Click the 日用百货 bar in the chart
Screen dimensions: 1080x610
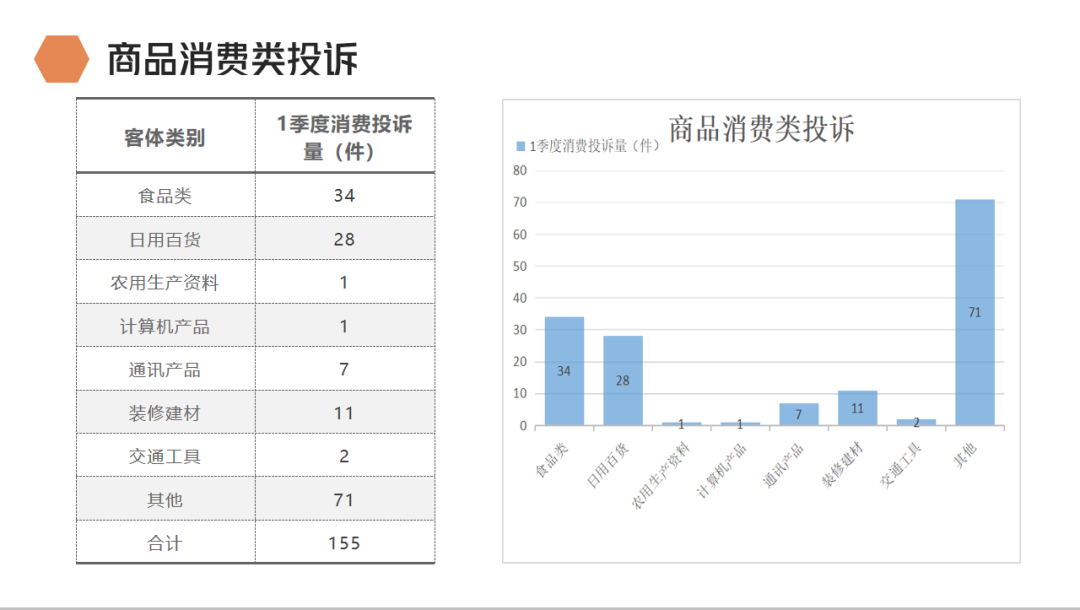click(623, 381)
